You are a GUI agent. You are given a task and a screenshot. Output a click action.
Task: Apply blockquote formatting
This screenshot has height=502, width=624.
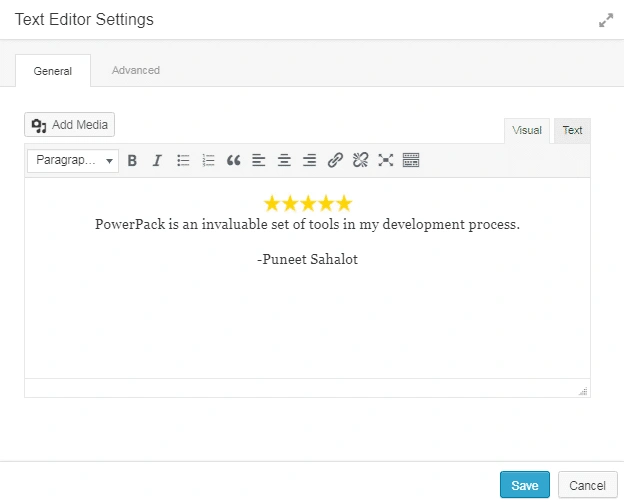click(x=234, y=160)
